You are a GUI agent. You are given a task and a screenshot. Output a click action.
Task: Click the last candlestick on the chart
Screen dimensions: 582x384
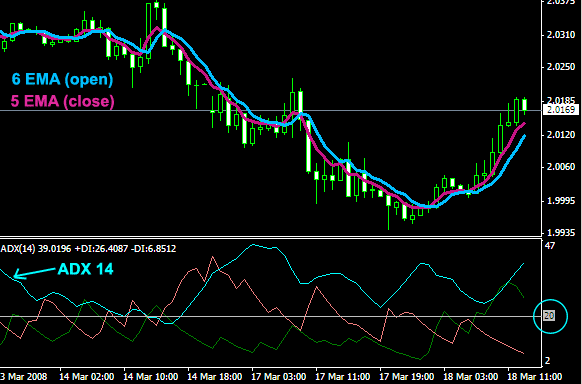click(524, 105)
